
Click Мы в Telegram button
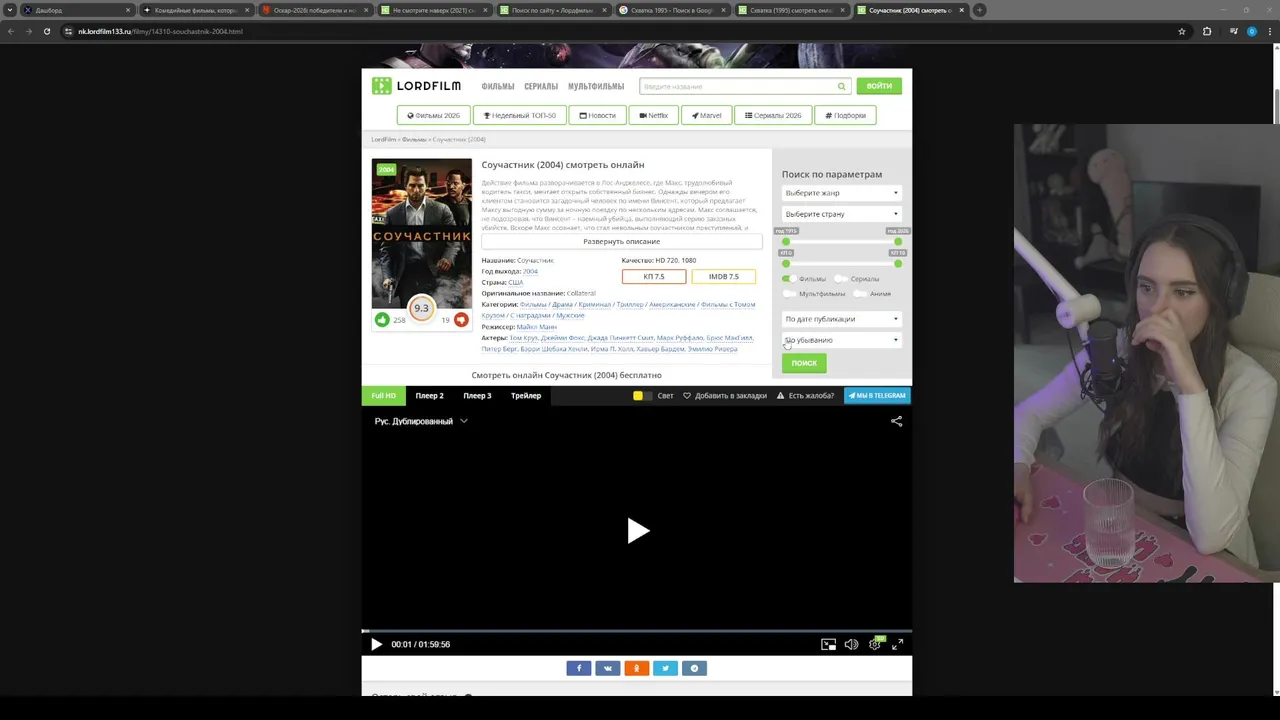tap(877, 395)
